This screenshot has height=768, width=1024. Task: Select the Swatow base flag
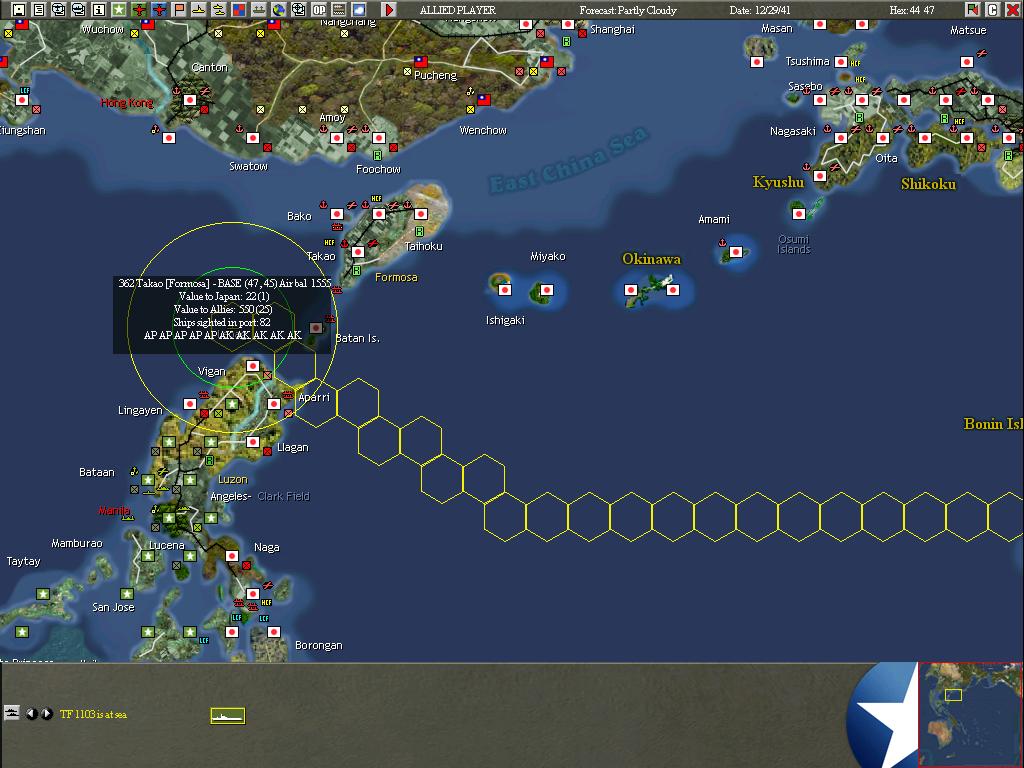pyautogui.click(x=253, y=138)
